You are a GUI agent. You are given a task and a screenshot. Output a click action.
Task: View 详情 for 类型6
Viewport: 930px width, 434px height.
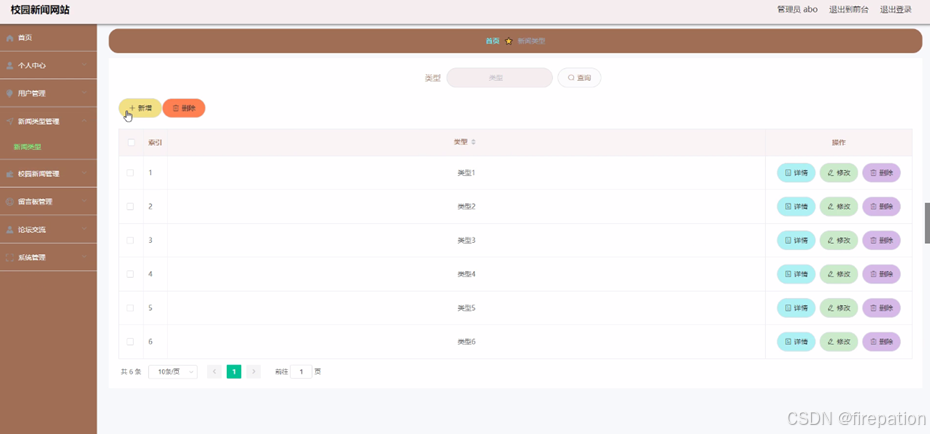point(796,342)
